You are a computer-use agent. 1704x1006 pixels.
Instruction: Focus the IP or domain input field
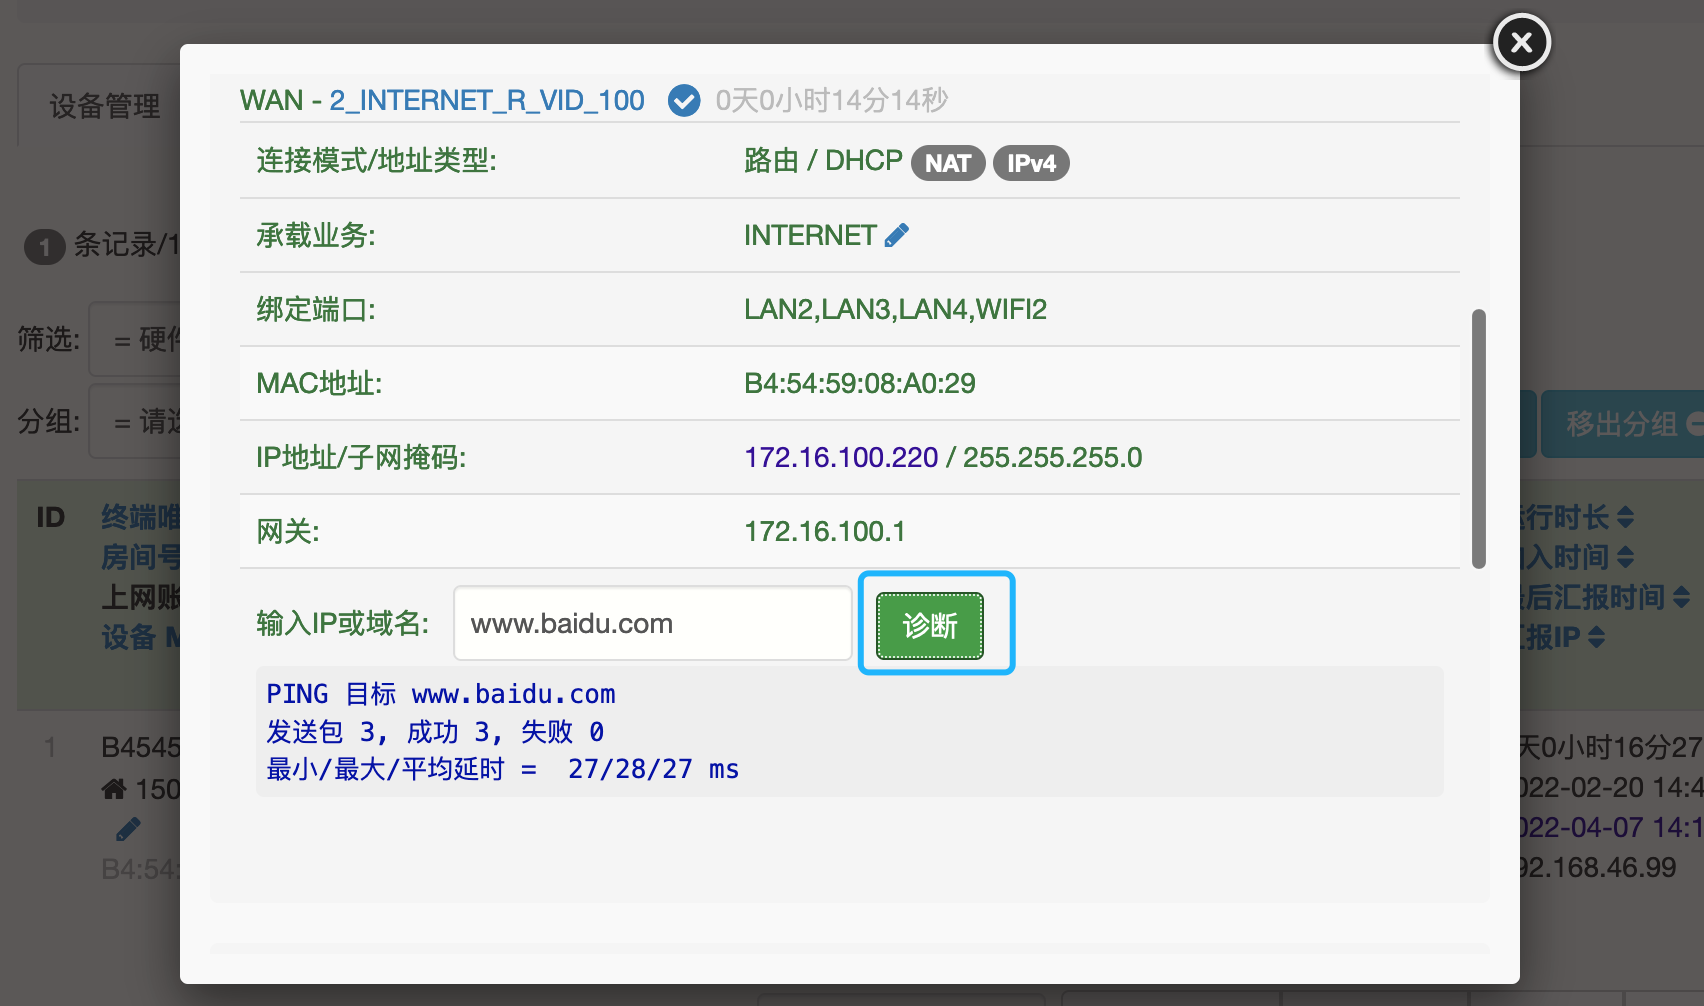coord(652,624)
